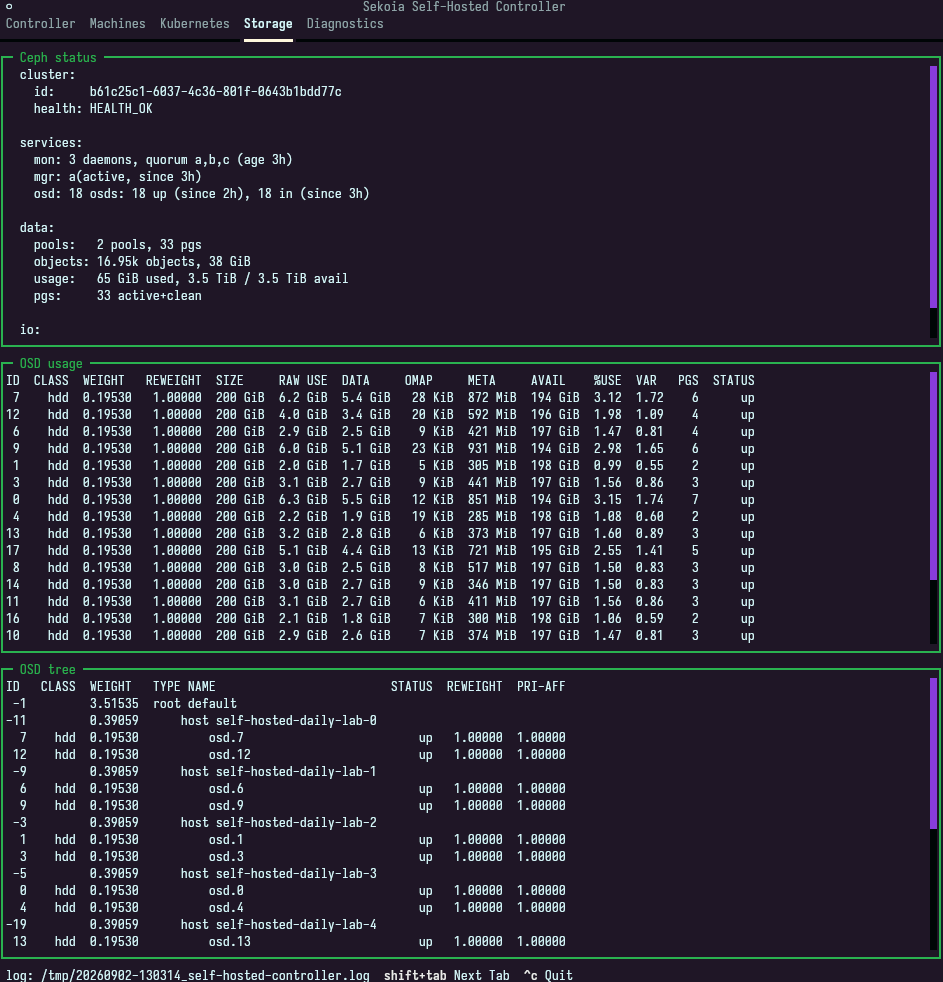The height and width of the screenshot is (982, 943).
Task: Select the Storage tab
Action: point(268,24)
